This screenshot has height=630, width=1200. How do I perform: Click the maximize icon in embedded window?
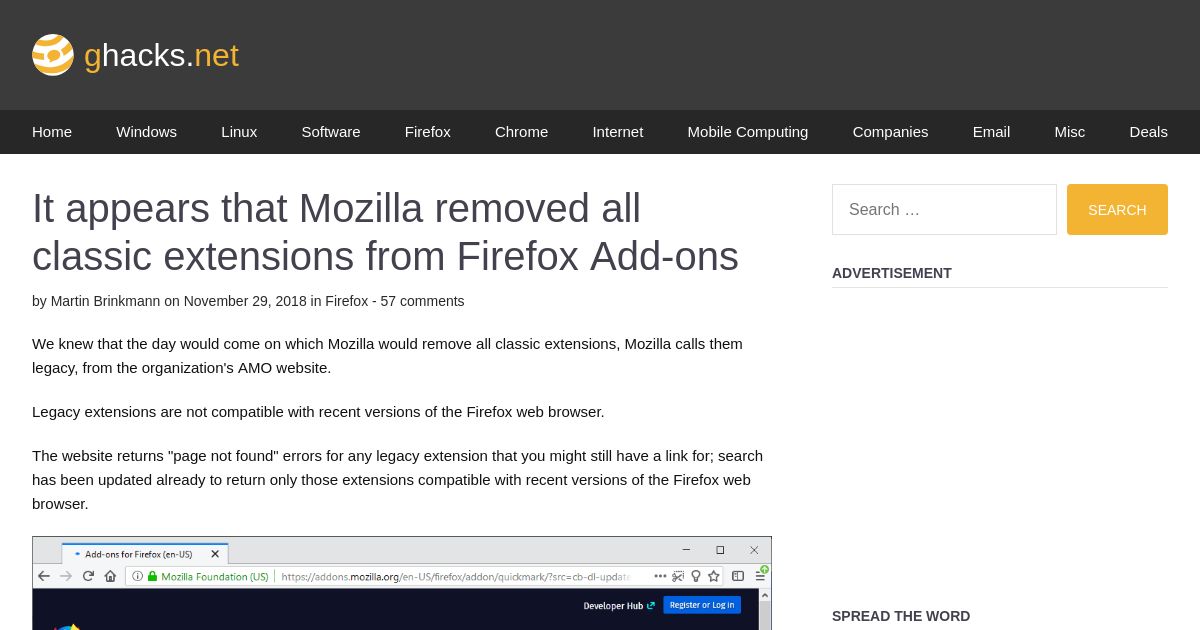(720, 550)
